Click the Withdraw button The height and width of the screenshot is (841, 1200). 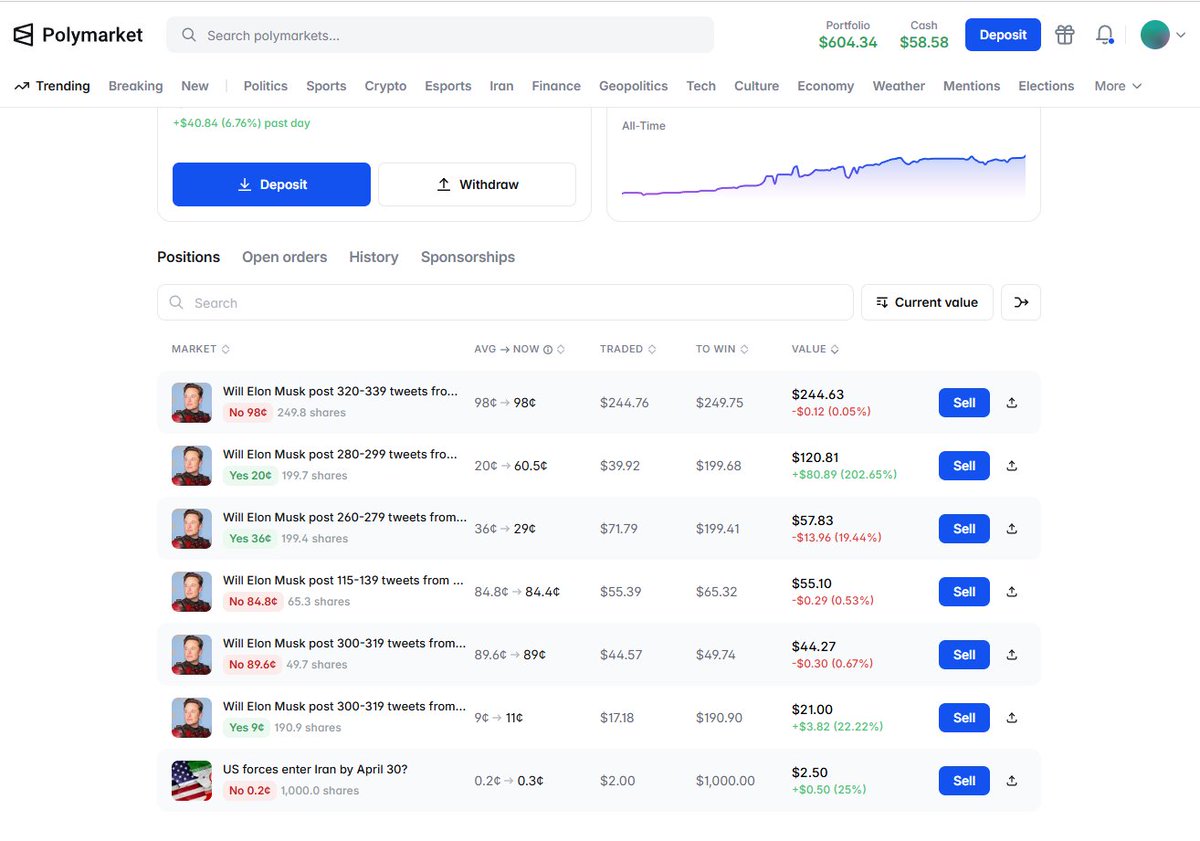tap(477, 185)
